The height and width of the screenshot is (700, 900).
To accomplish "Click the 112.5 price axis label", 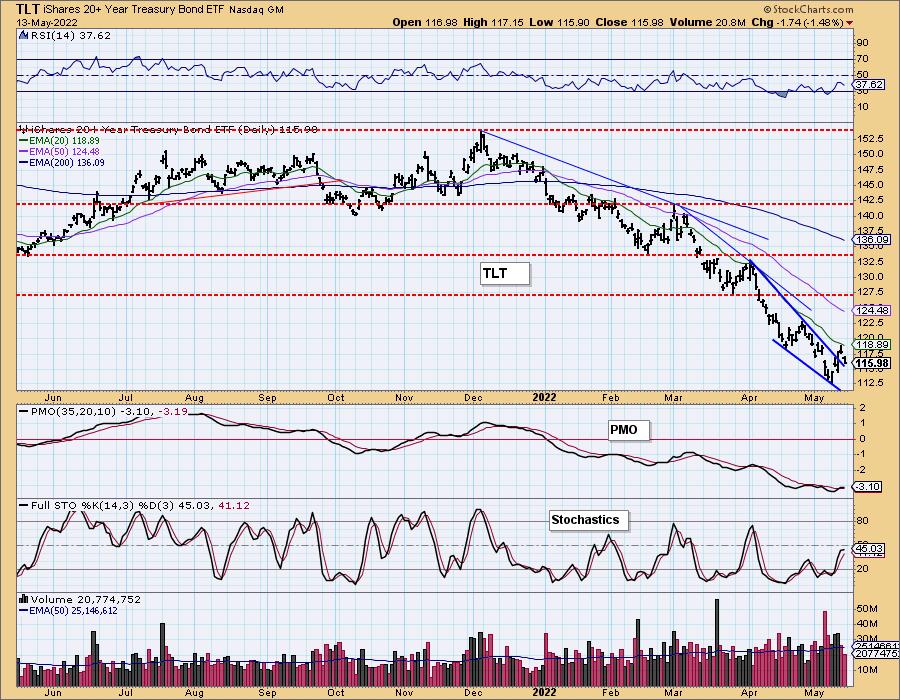I will pos(871,383).
